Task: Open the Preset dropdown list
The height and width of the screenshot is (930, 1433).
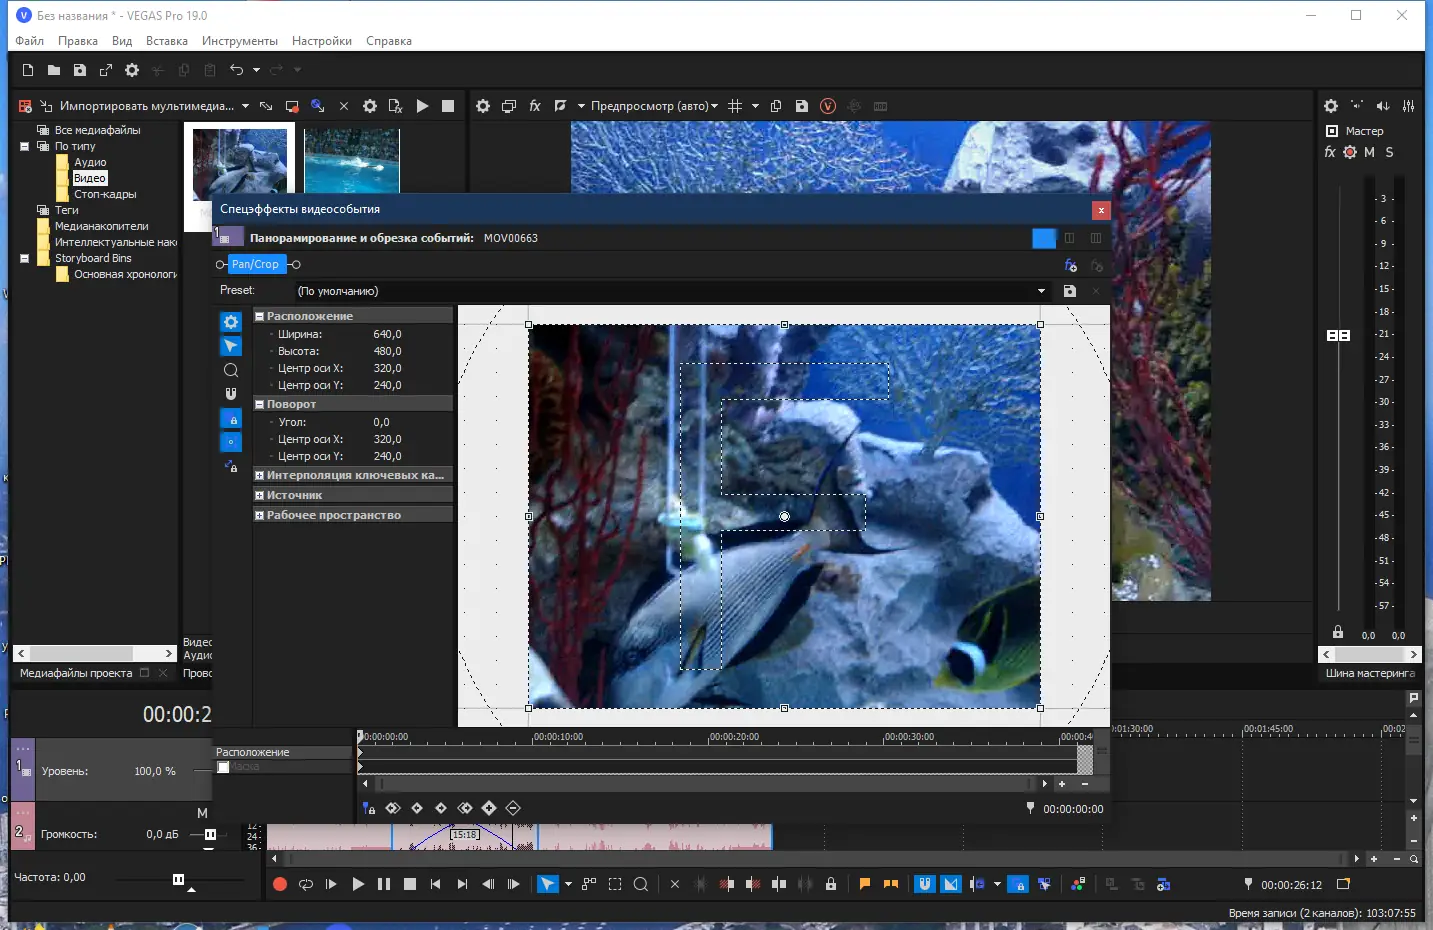Action: (1041, 291)
